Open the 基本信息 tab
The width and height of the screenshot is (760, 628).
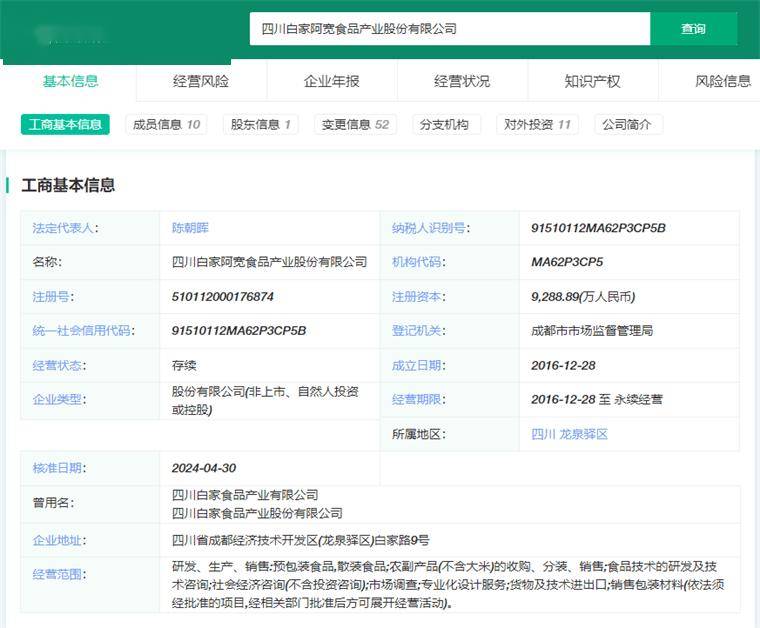tap(70, 81)
